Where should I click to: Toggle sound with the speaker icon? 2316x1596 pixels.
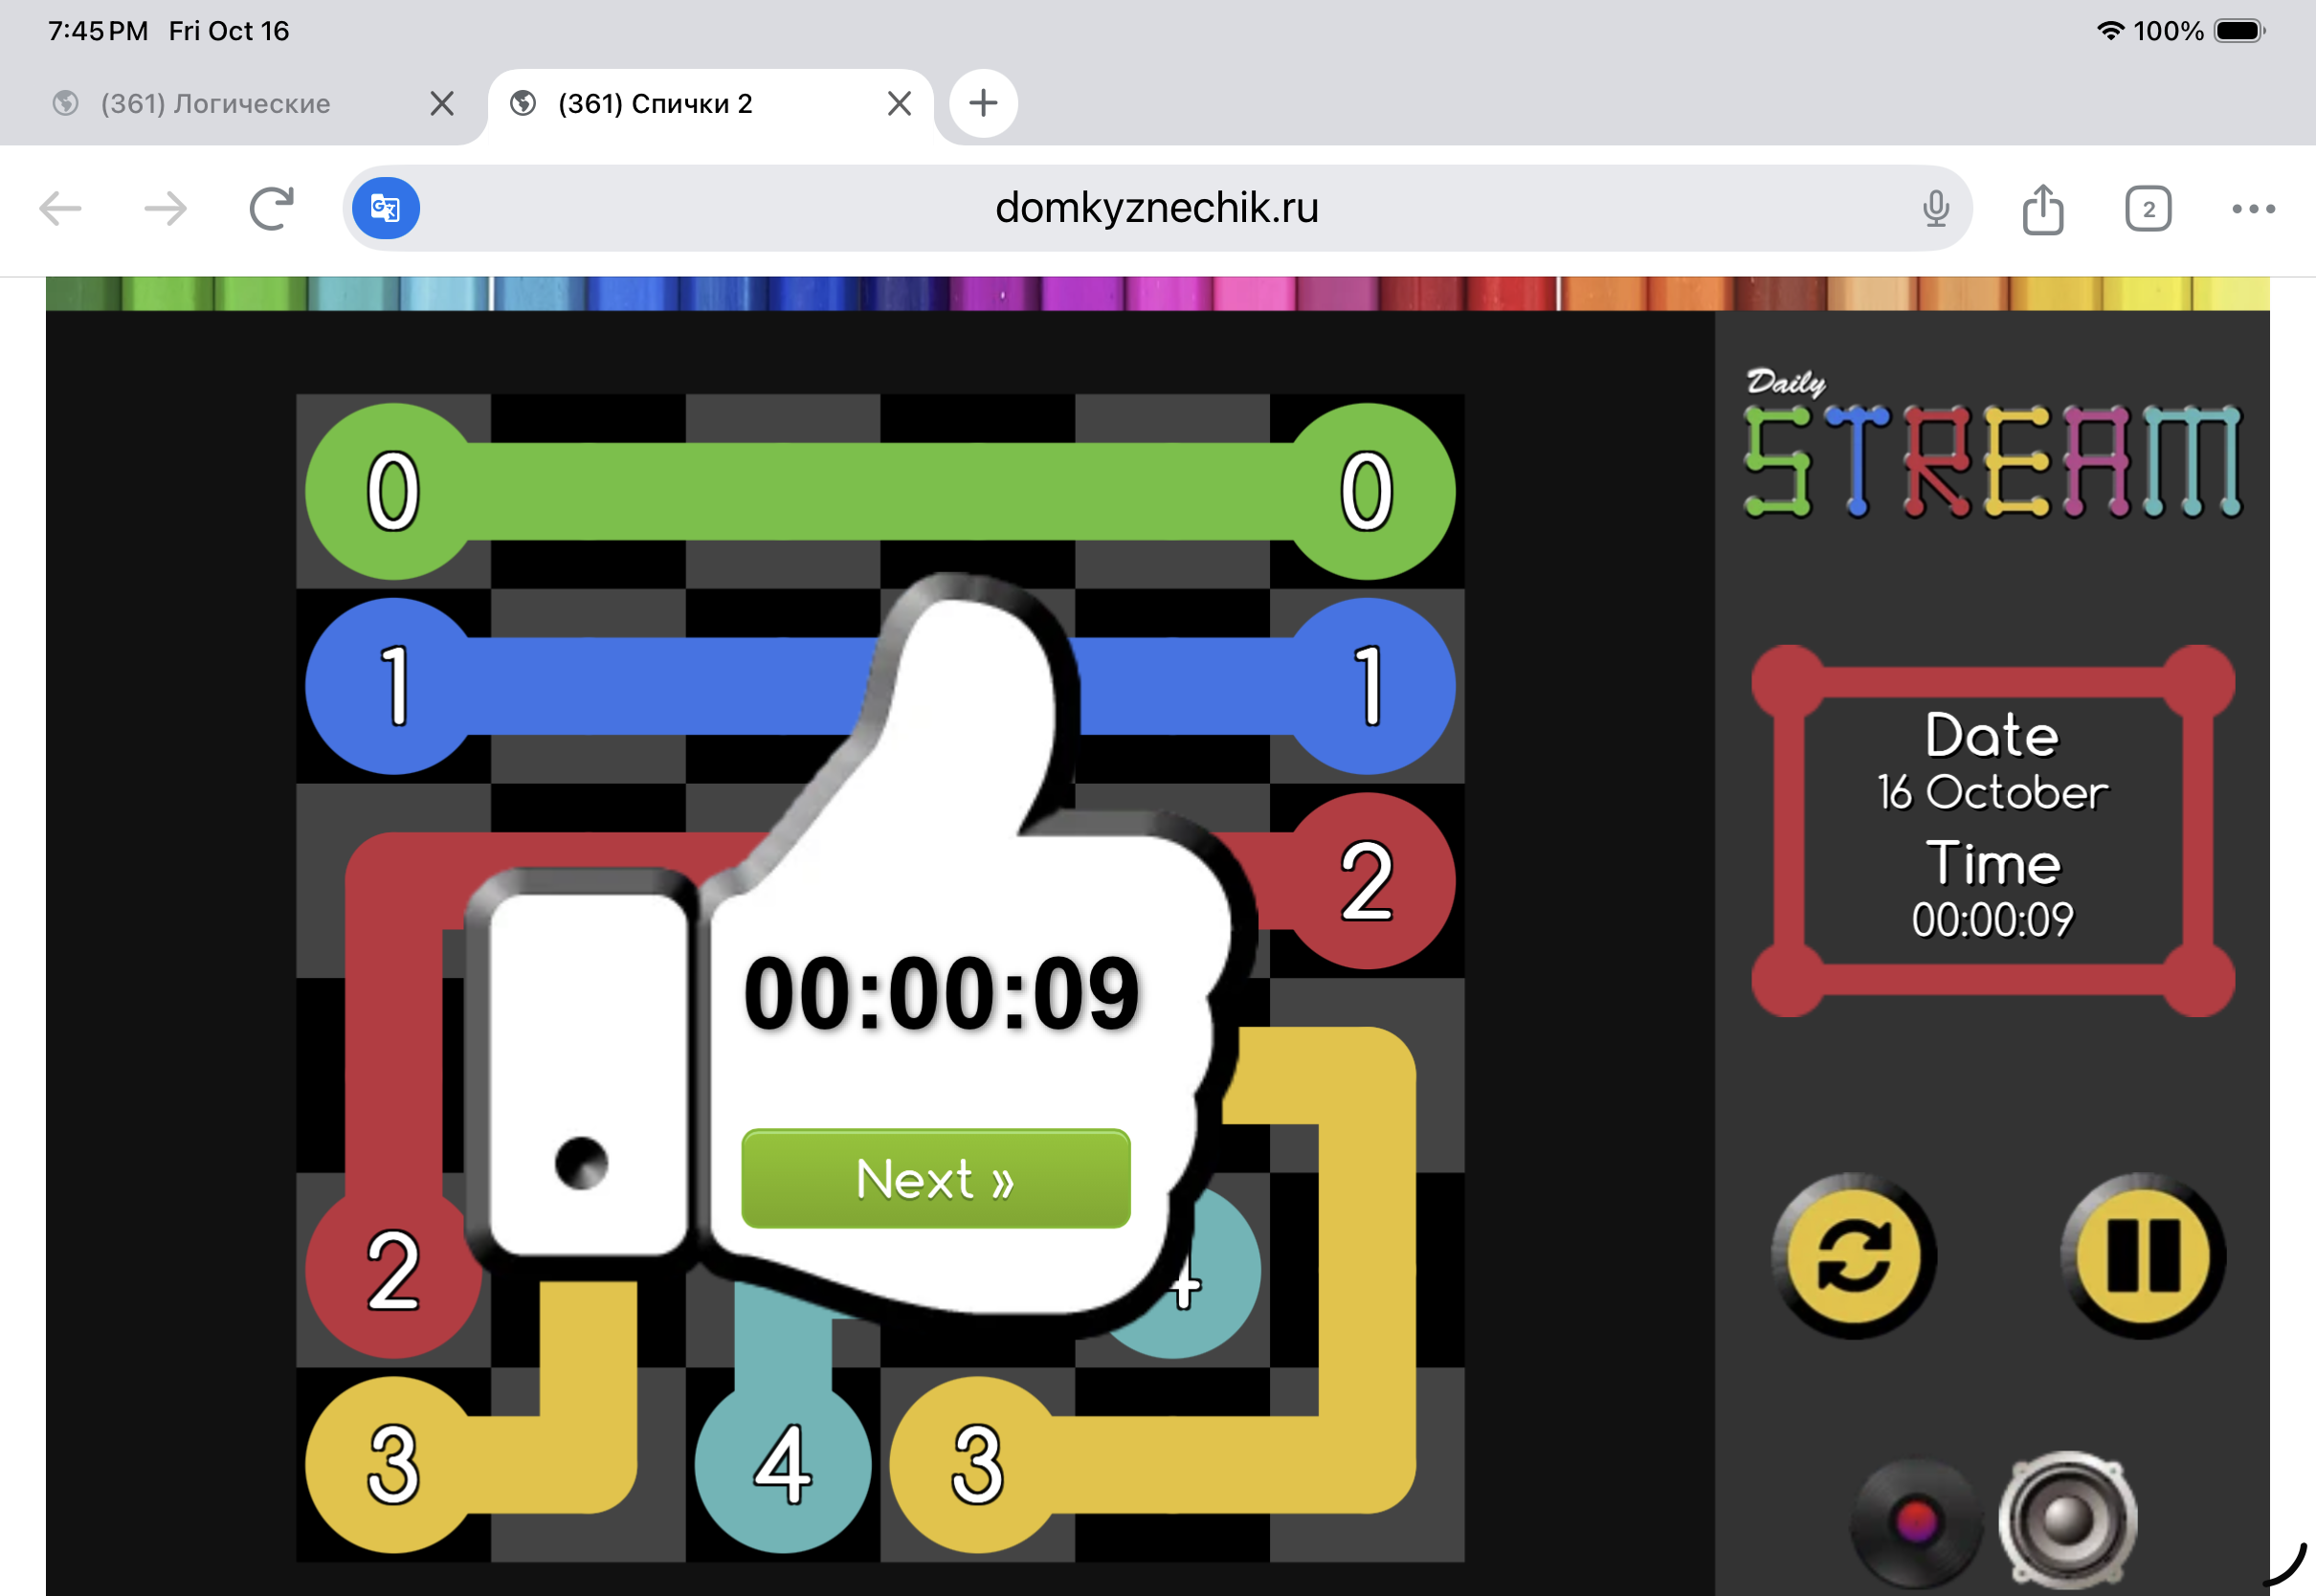[2067, 1520]
